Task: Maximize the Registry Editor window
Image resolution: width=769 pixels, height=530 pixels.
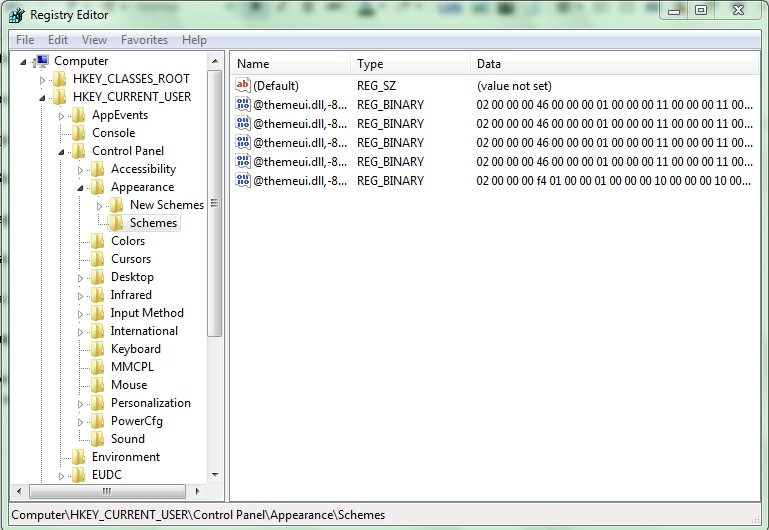Action: (701, 10)
